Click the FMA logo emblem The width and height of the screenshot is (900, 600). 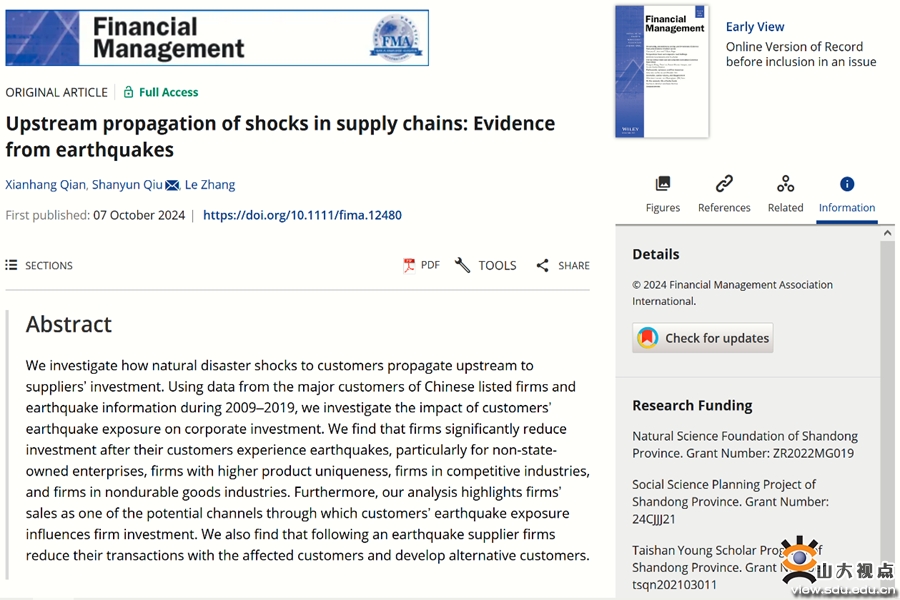point(396,38)
